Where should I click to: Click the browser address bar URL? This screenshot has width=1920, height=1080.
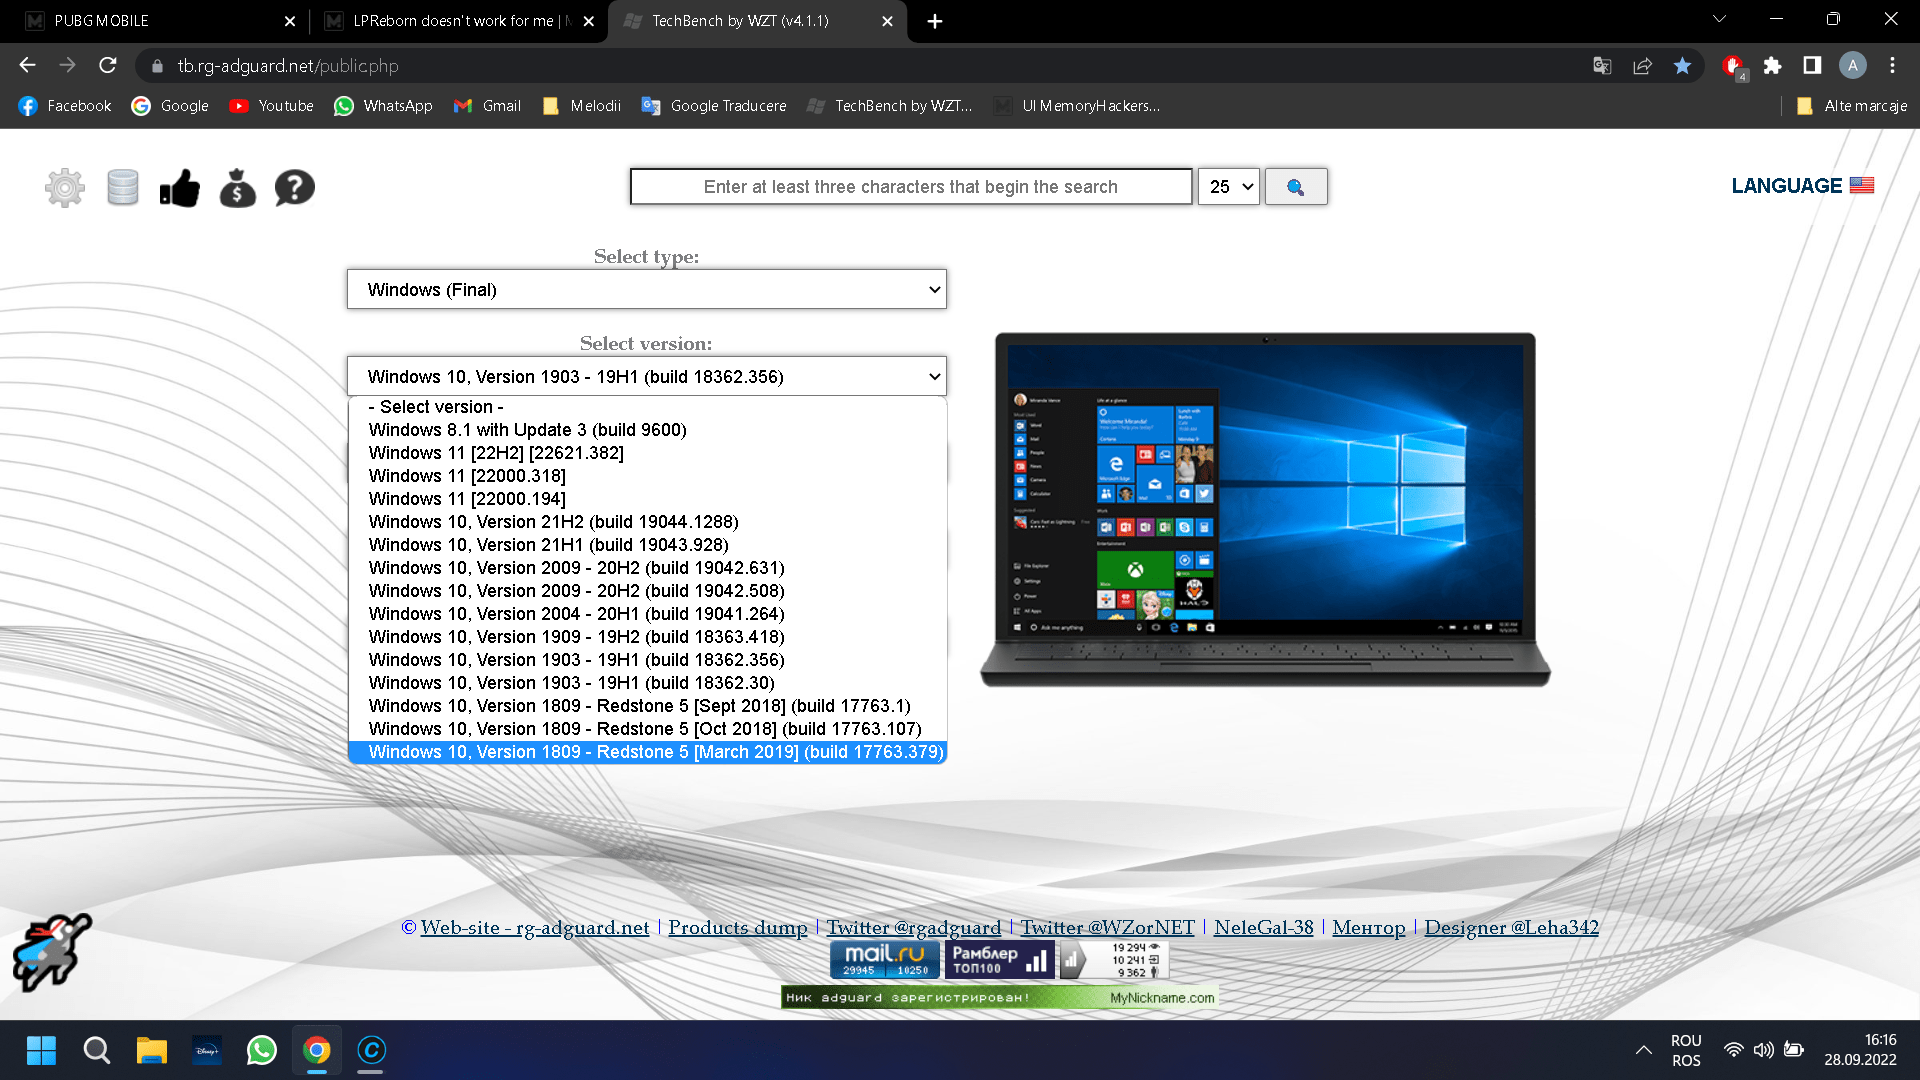288,66
